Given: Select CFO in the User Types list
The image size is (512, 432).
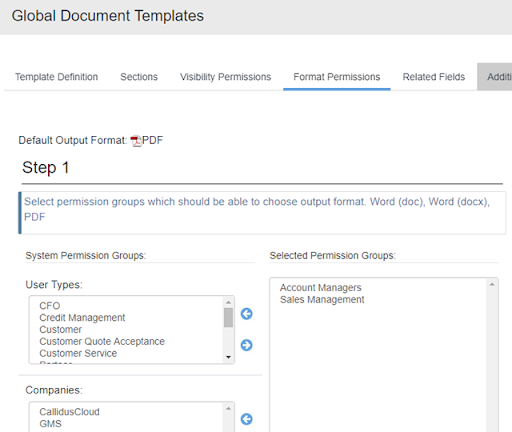Looking at the screenshot, I should click(x=50, y=306).
